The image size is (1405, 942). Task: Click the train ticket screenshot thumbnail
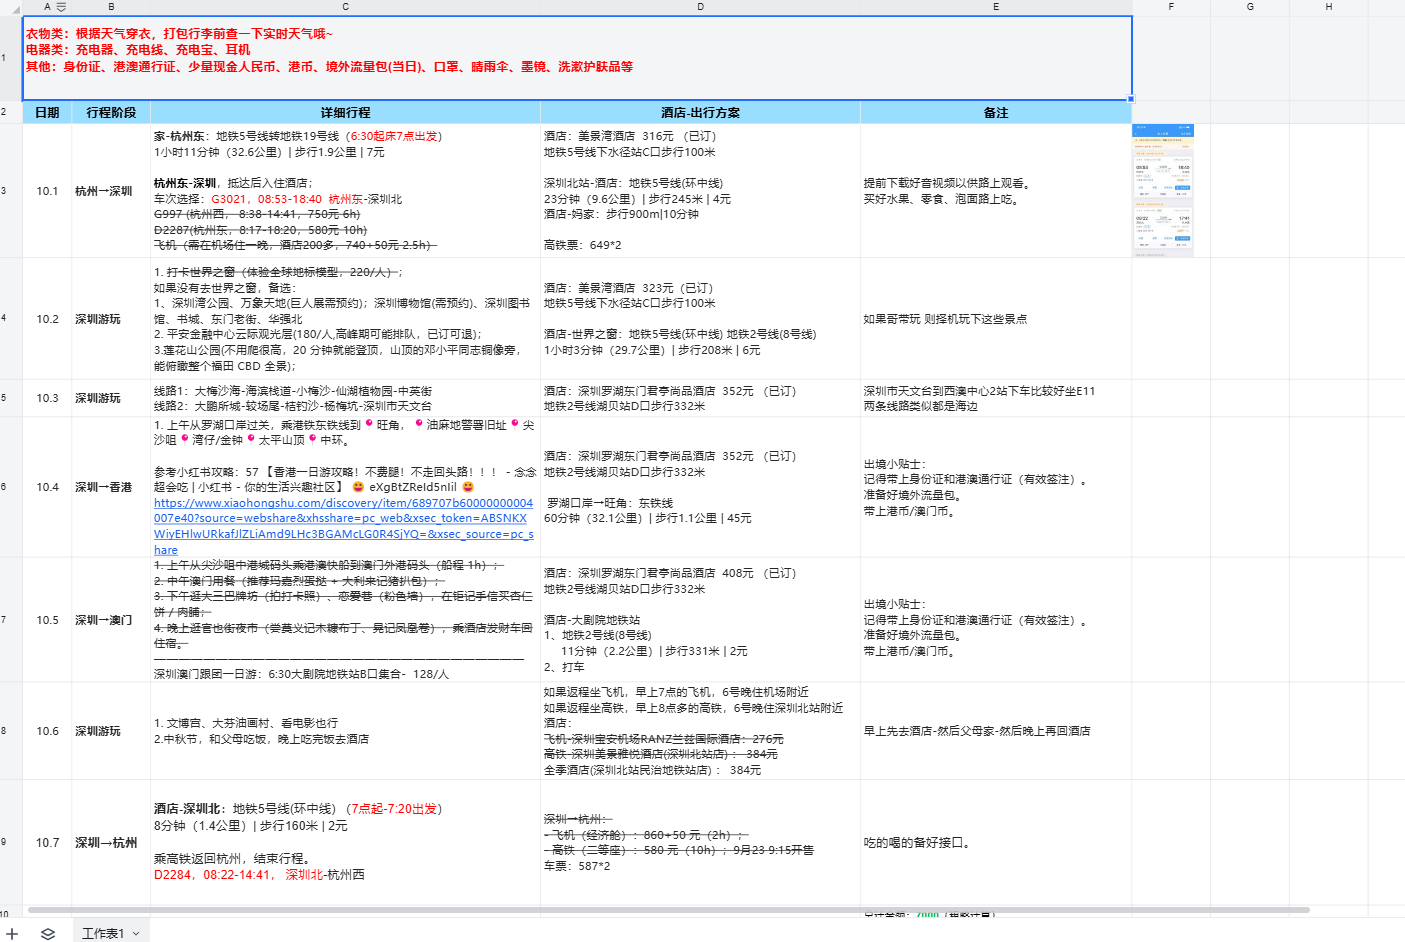(1162, 190)
